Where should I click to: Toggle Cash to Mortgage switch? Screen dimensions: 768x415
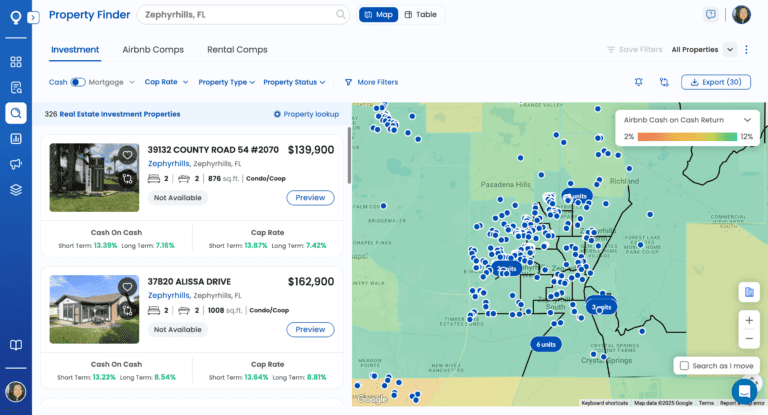point(78,82)
